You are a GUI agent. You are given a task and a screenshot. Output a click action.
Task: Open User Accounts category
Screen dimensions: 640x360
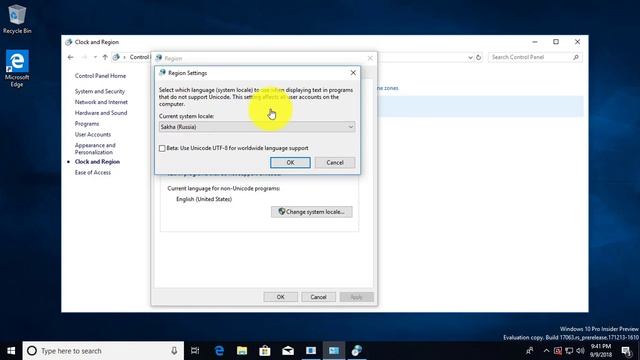coord(93,134)
